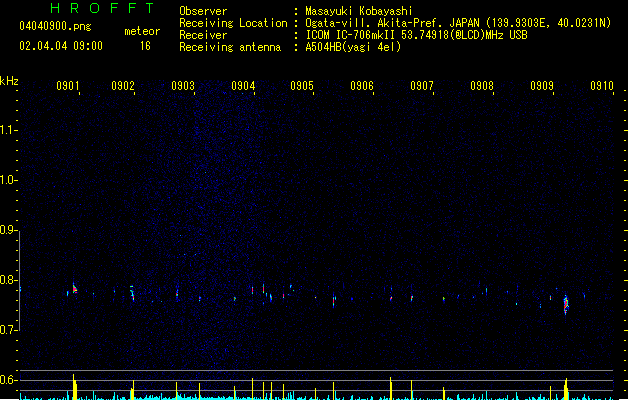Click the meteor echo at the 0902 mark
629x400 pixels.
tap(132, 293)
